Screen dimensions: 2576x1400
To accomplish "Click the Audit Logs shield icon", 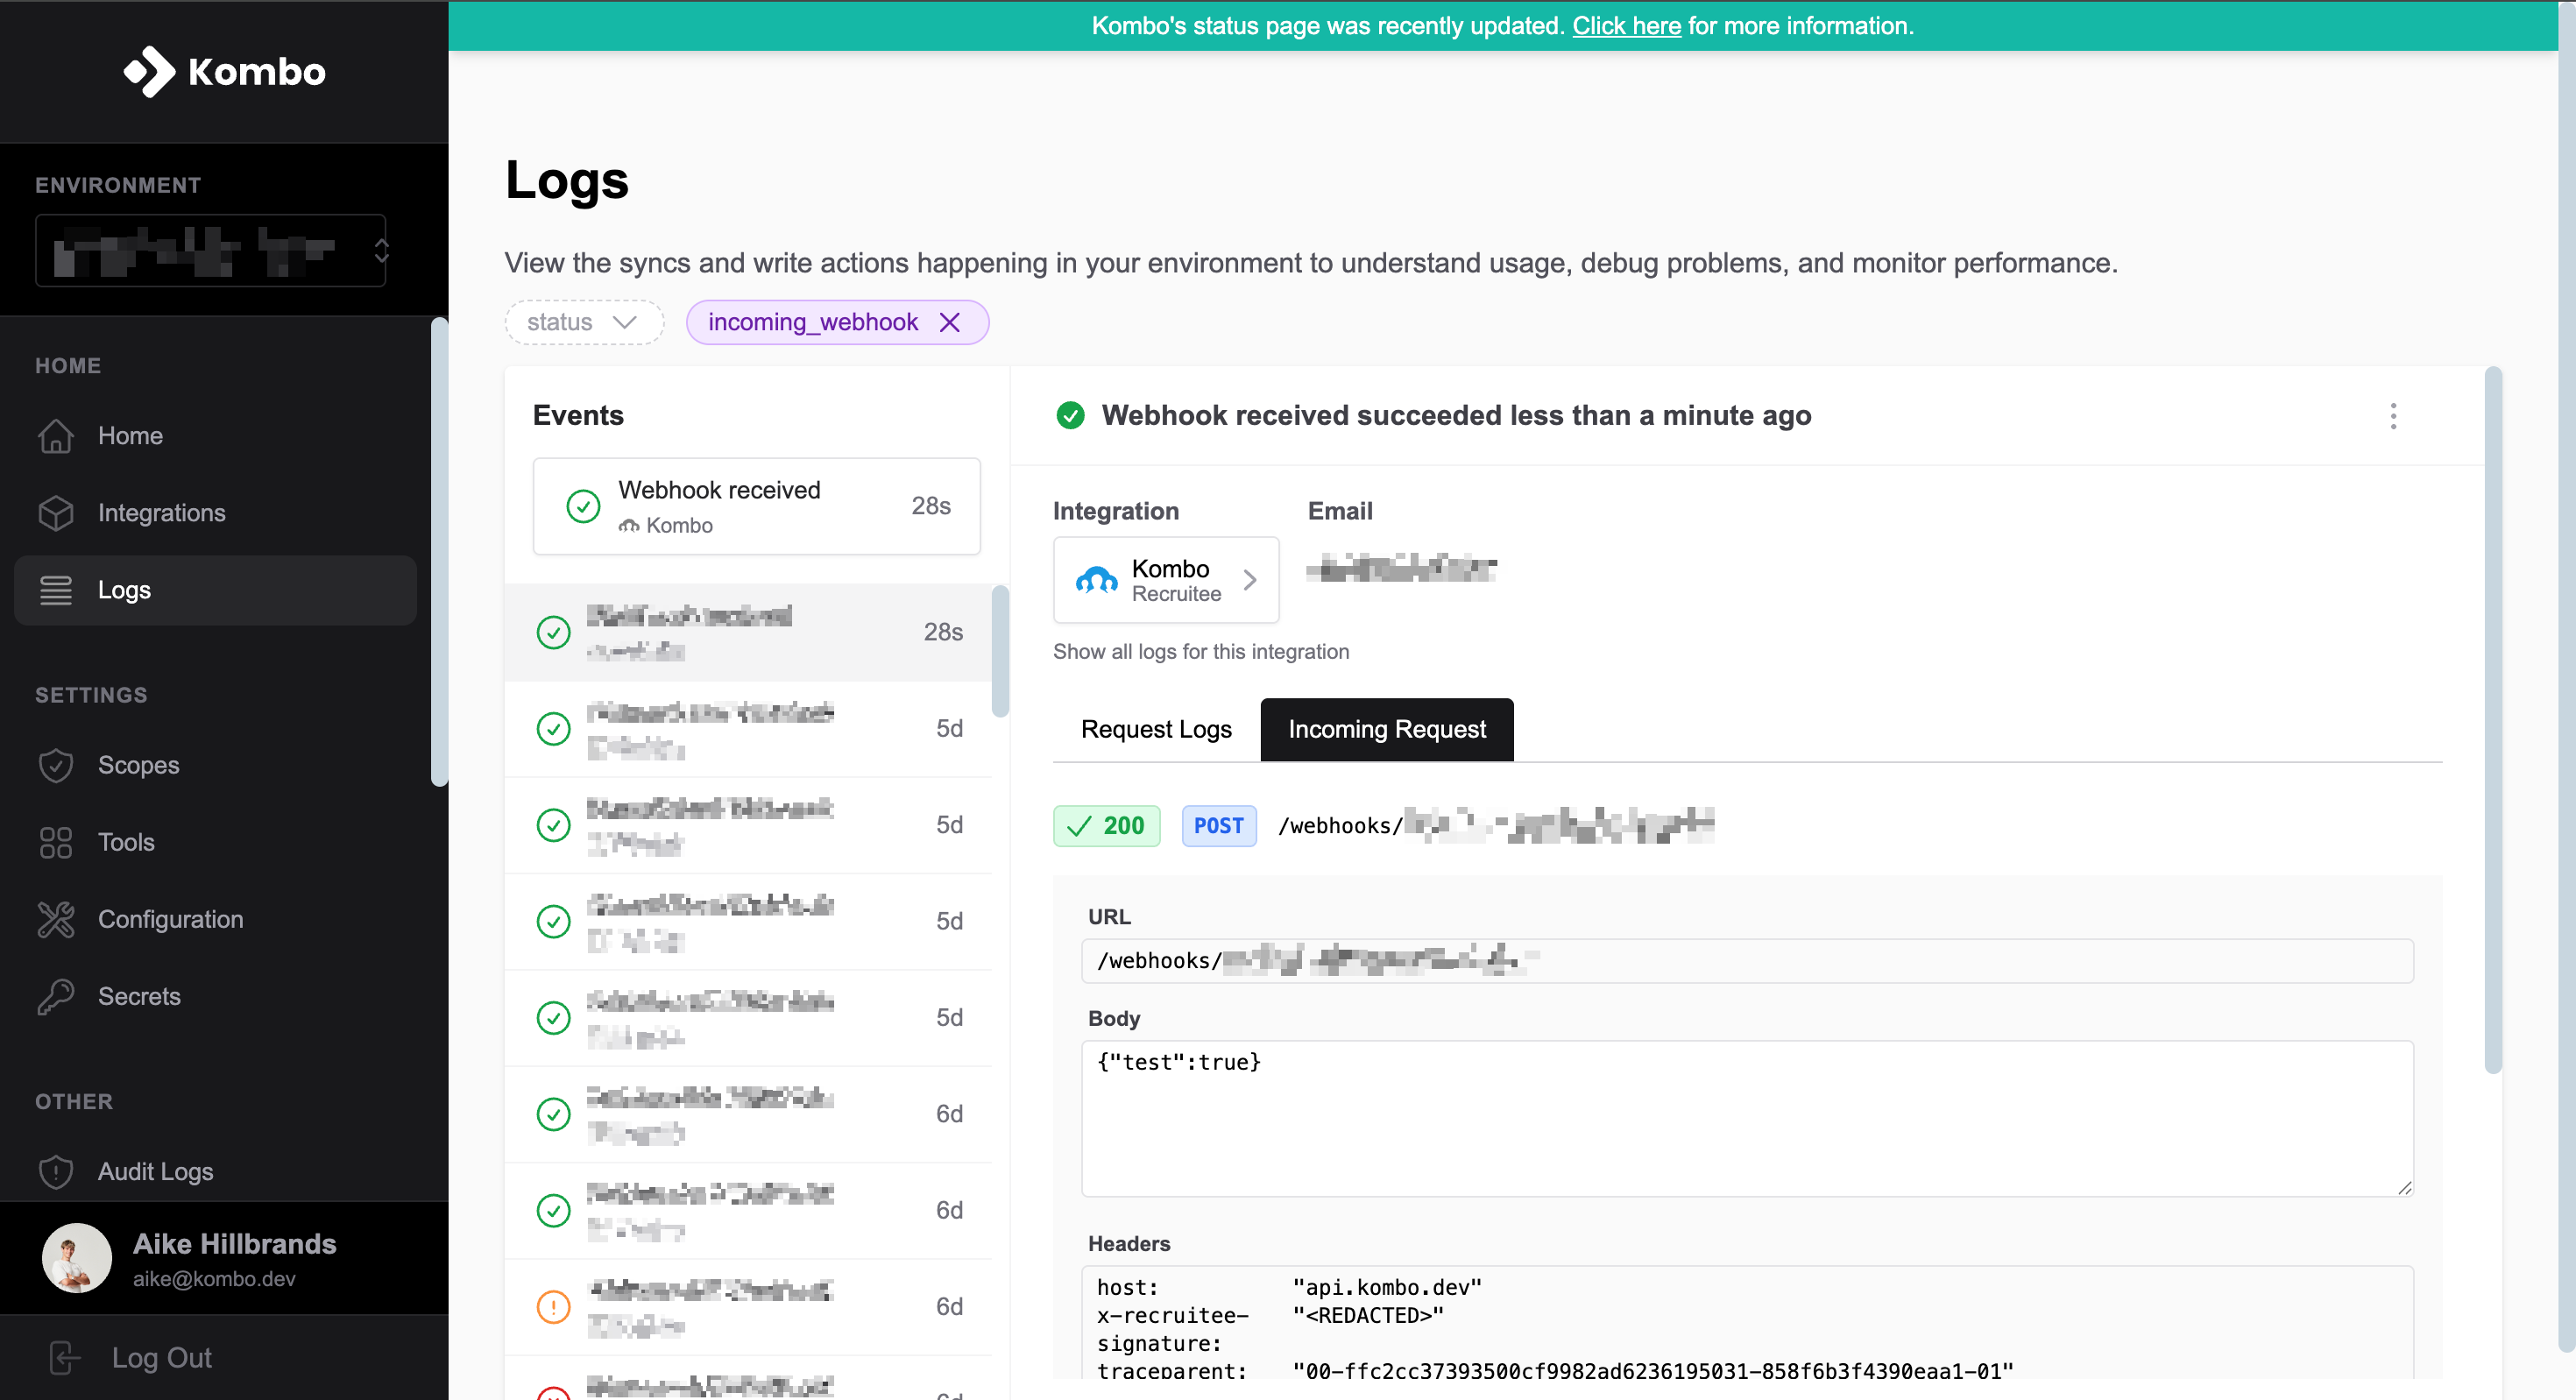I will 56,1171.
